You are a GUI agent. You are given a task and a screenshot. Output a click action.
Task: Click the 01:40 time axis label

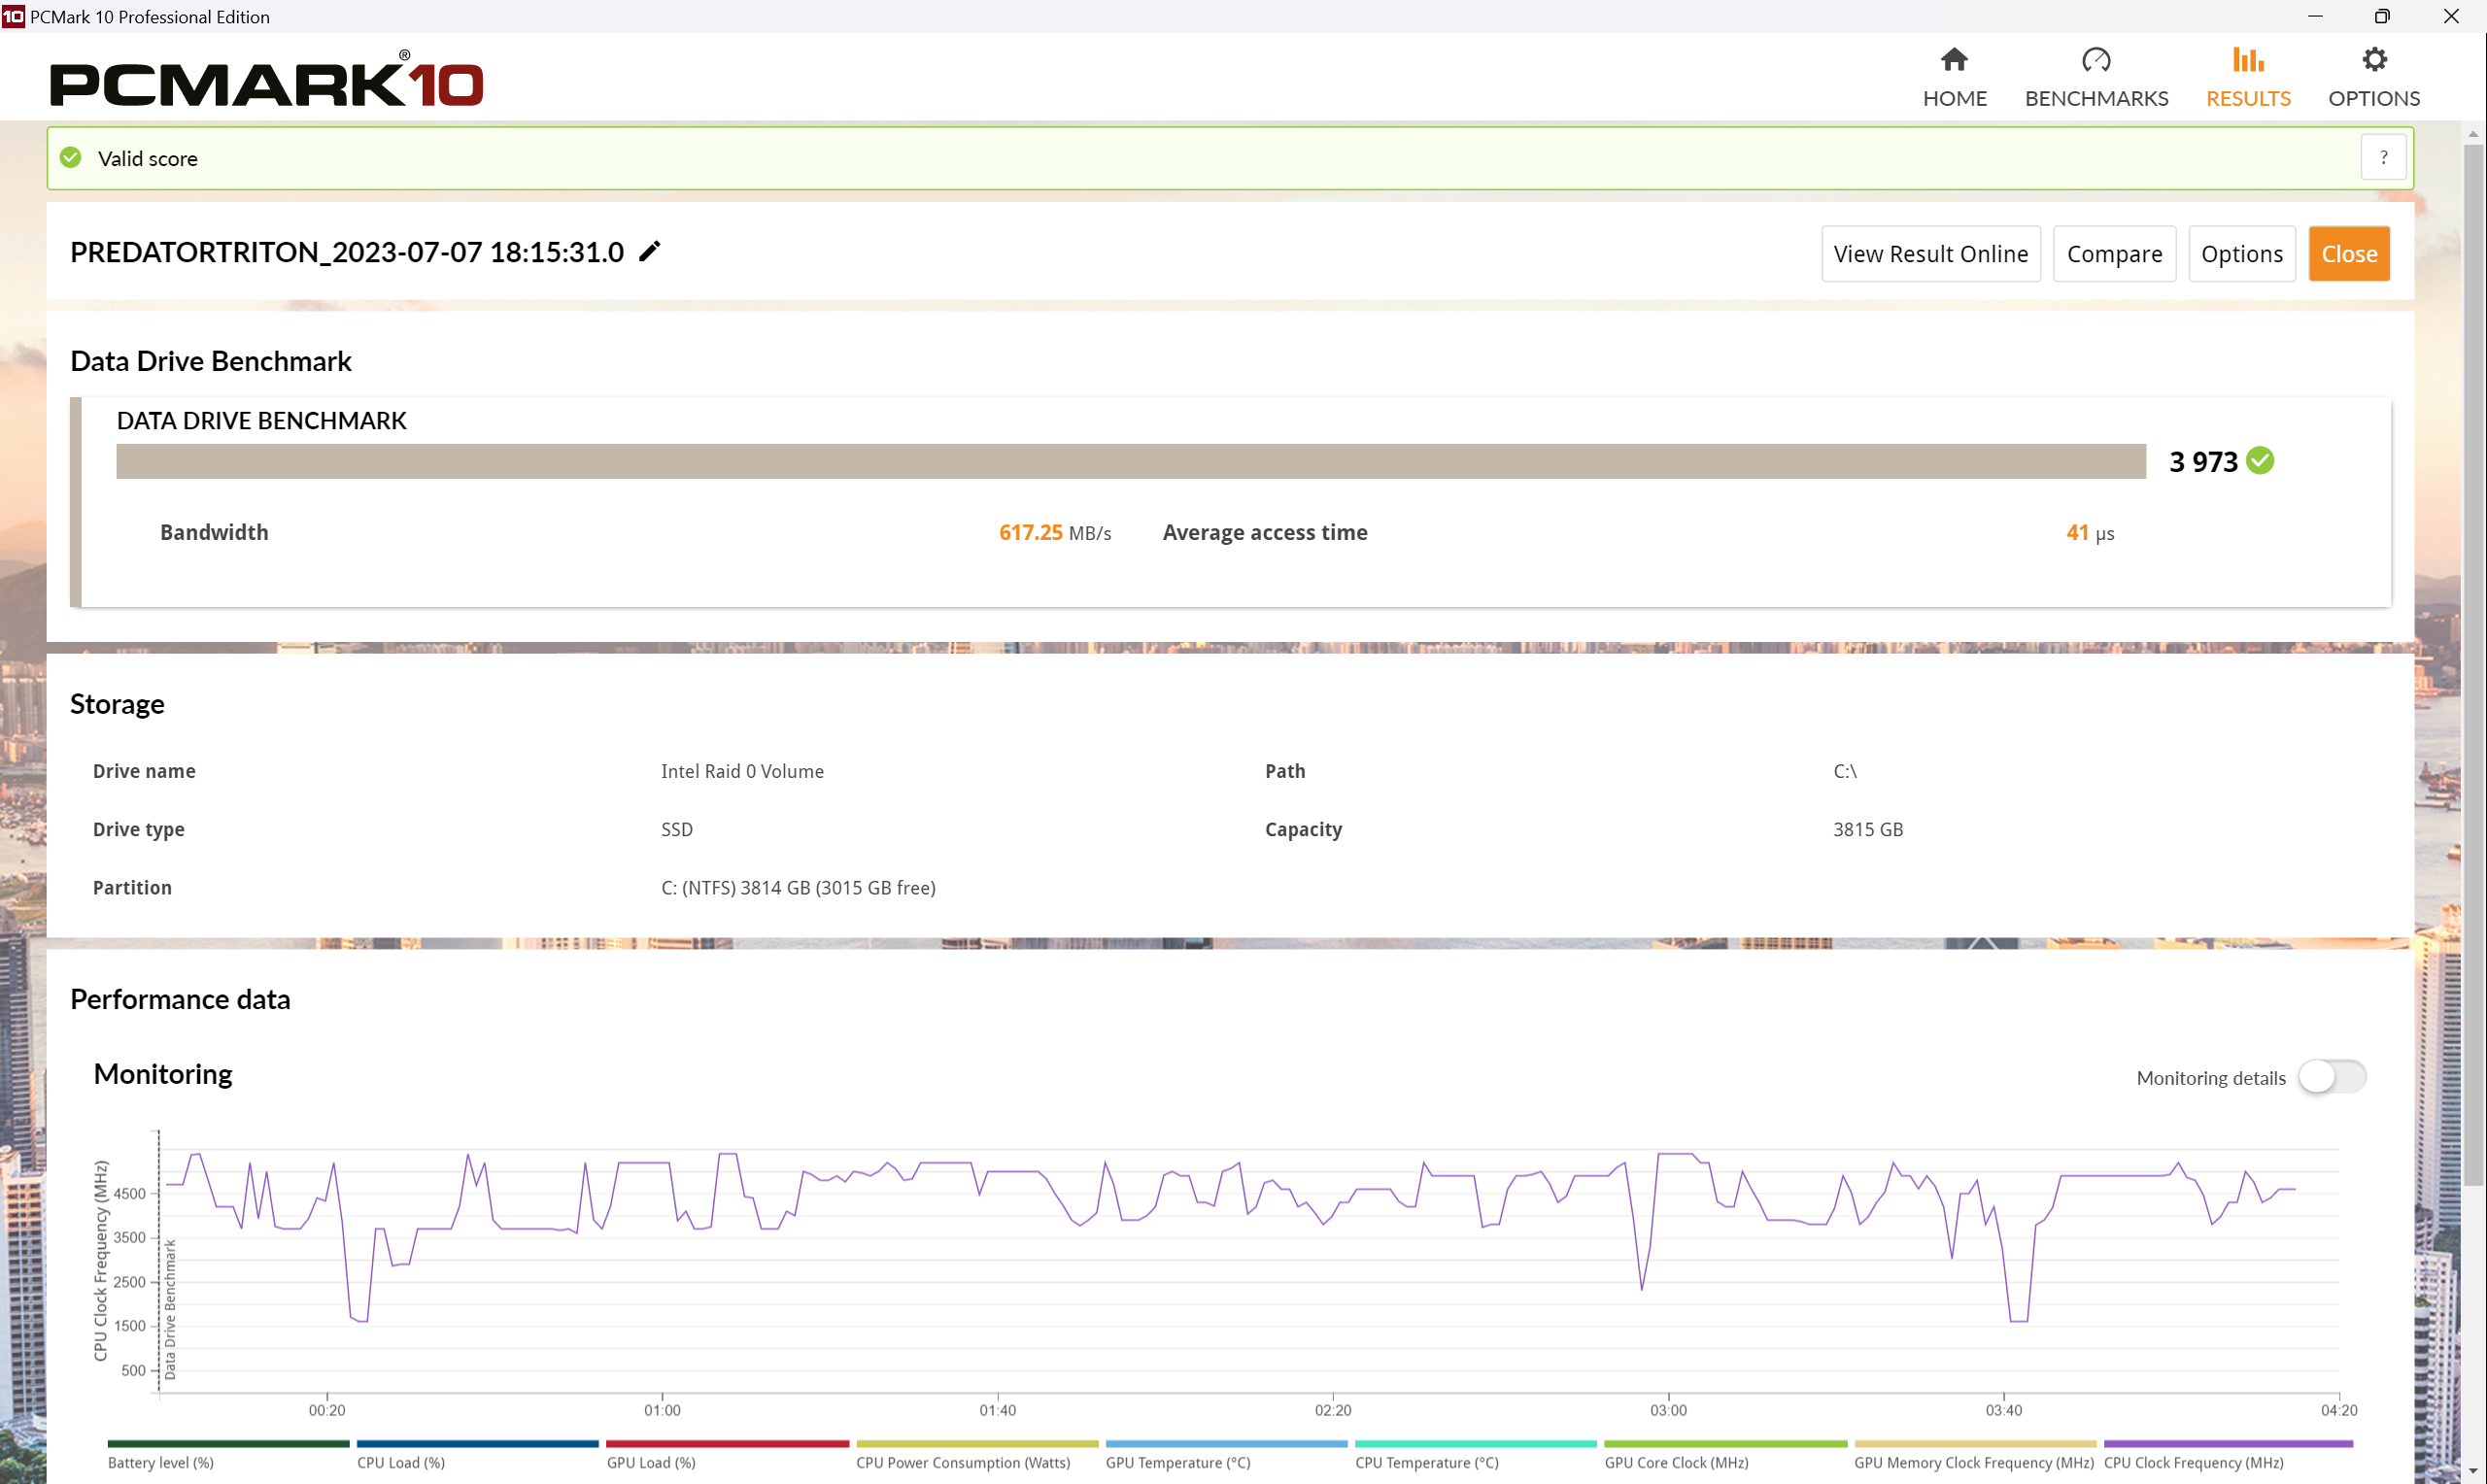click(997, 1410)
